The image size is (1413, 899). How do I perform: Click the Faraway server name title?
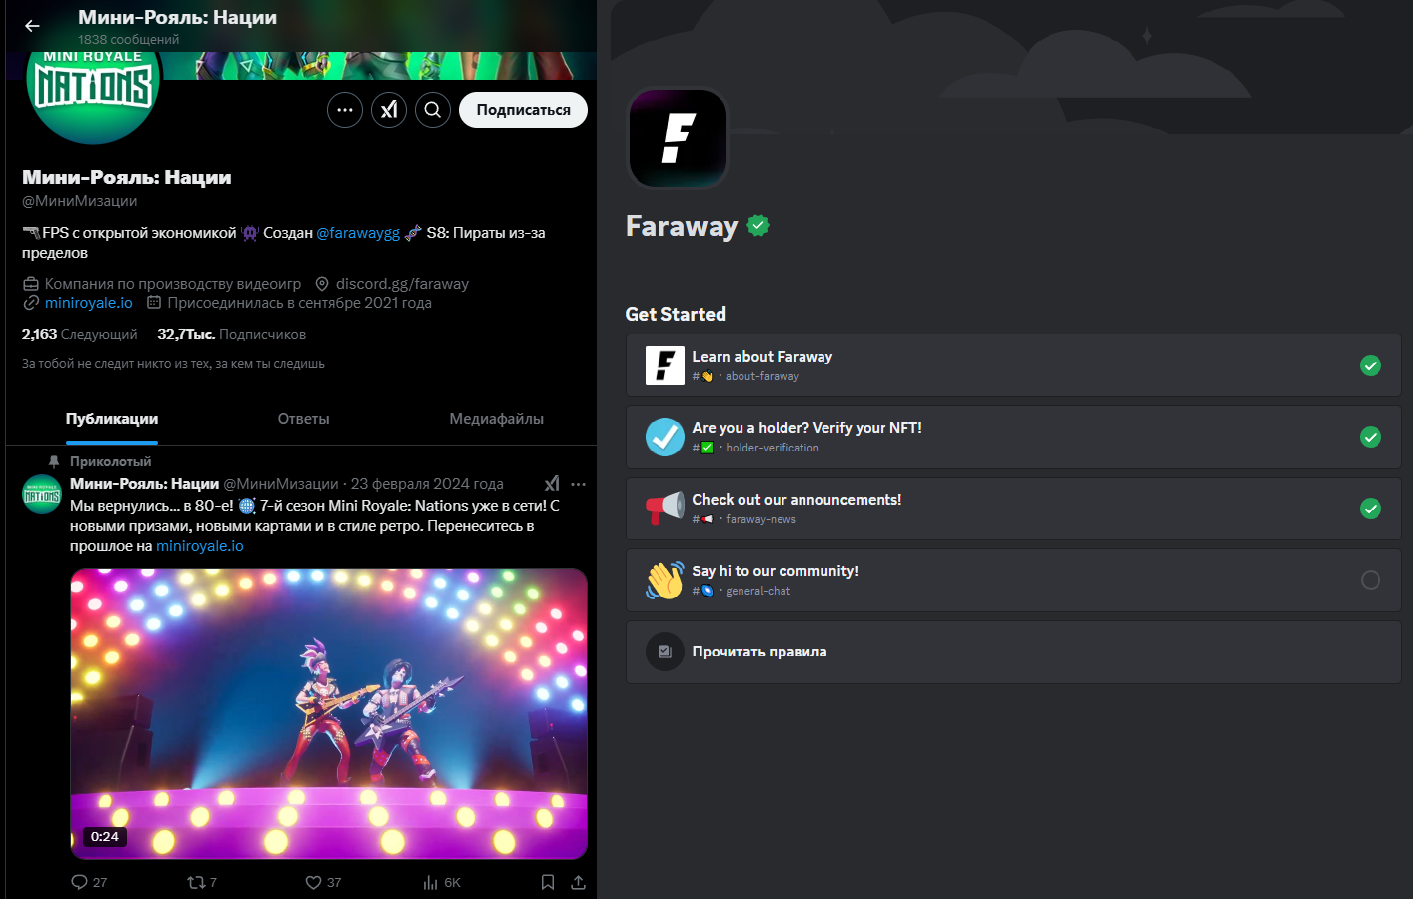682,227
